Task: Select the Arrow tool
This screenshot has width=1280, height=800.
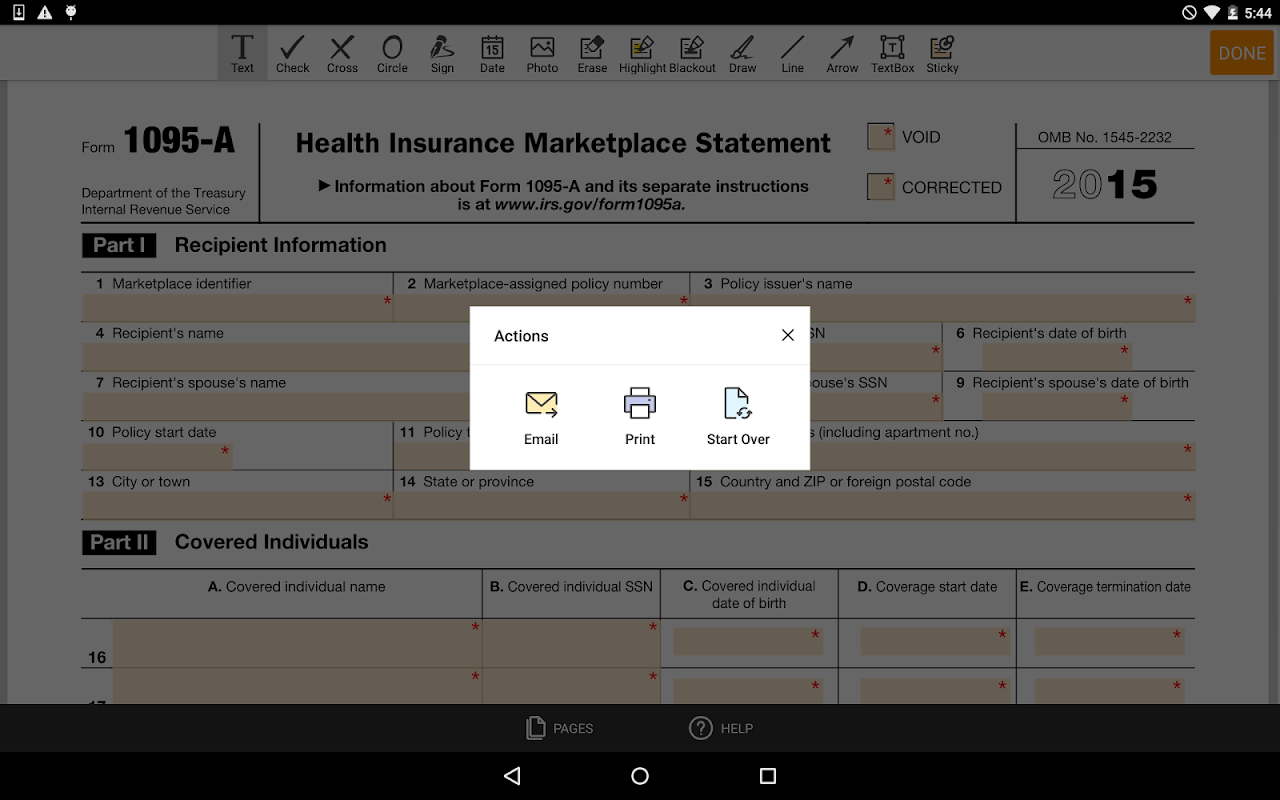Action: coord(842,53)
